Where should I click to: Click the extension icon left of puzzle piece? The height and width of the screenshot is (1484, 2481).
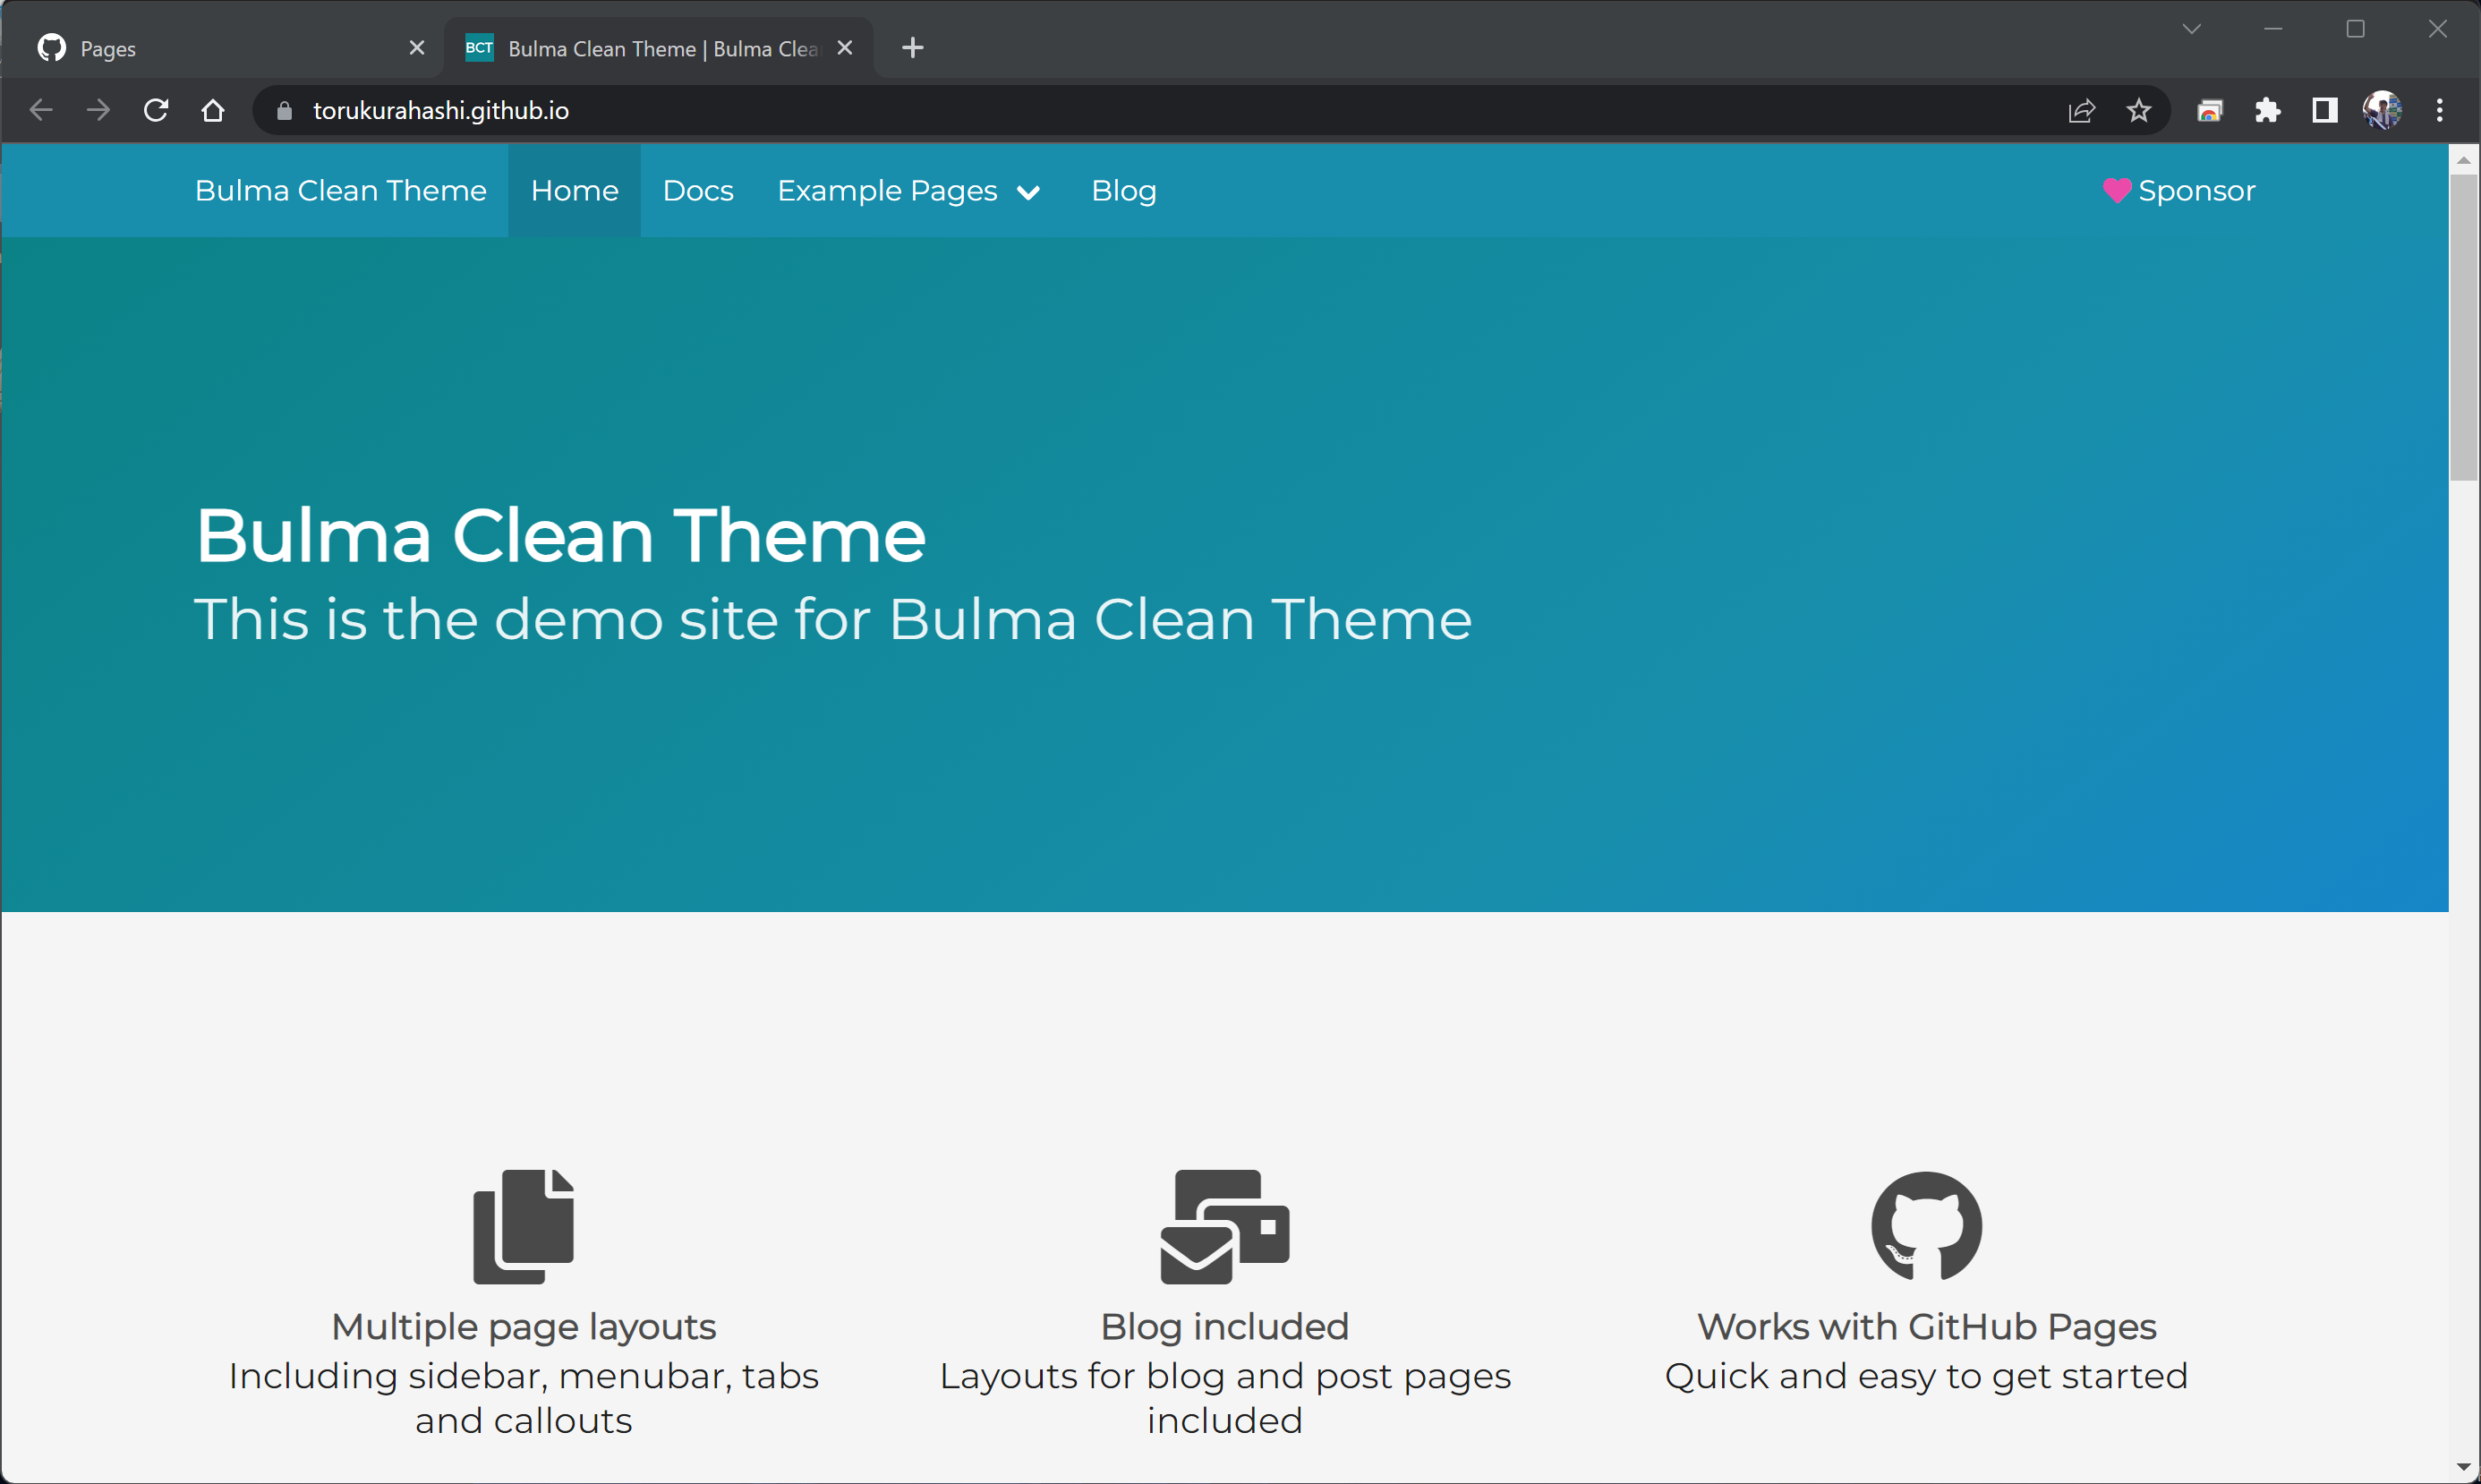click(x=2209, y=111)
